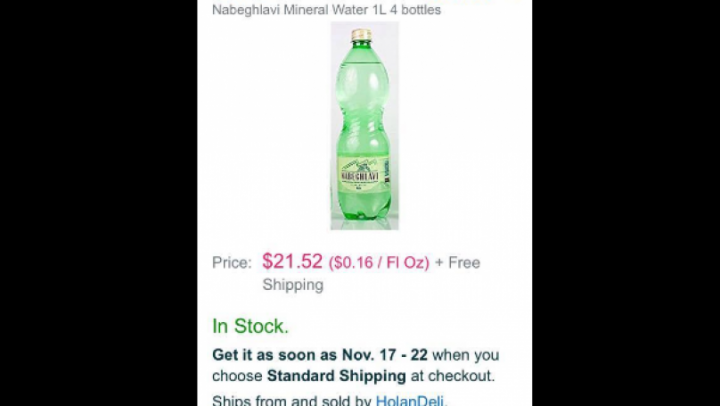
Task: Click the $0.16 per Fl Oz unit price
Action: [379, 263]
